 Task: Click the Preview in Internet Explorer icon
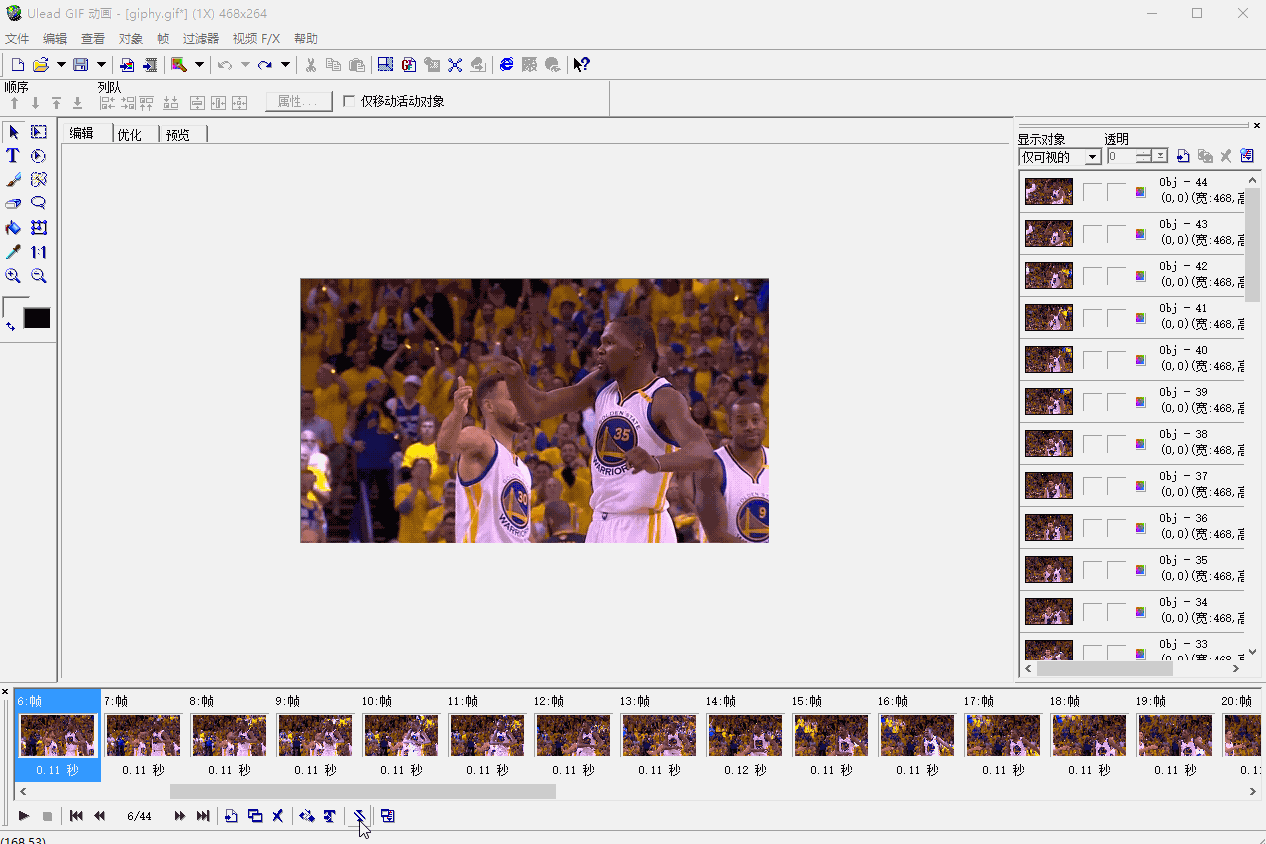pos(506,65)
